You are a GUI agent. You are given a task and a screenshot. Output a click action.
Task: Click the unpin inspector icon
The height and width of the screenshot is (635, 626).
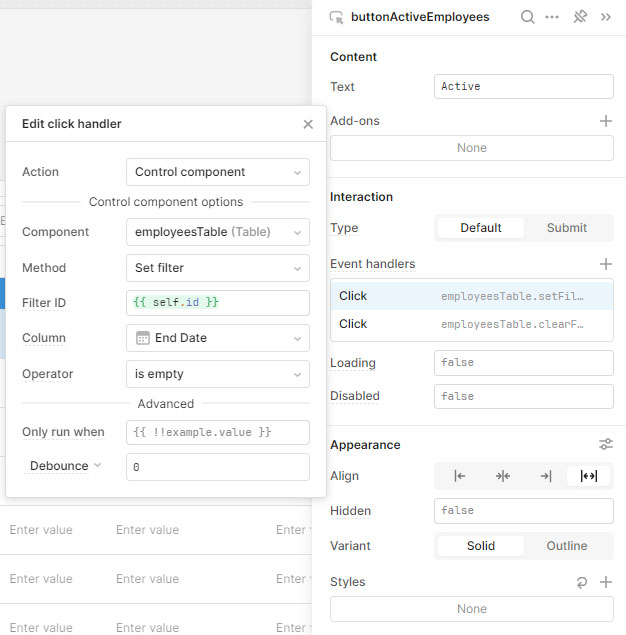579,17
